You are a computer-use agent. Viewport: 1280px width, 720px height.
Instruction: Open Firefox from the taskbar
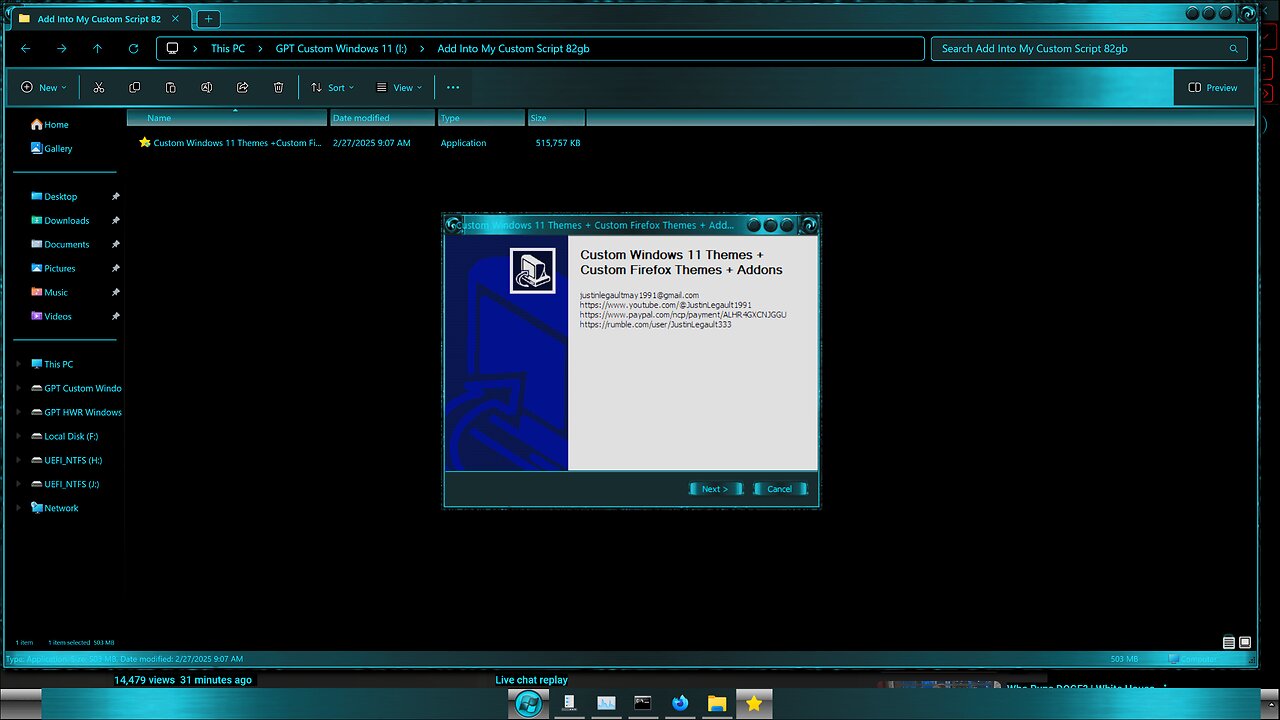coord(680,703)
